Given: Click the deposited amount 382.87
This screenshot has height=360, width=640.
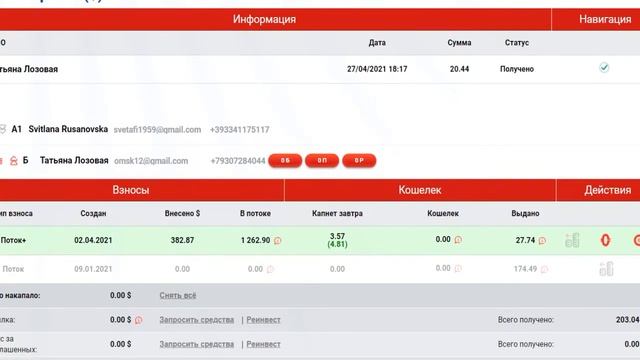Looking at the screenshot, I should pyautogui.click(x=182, y=240).
